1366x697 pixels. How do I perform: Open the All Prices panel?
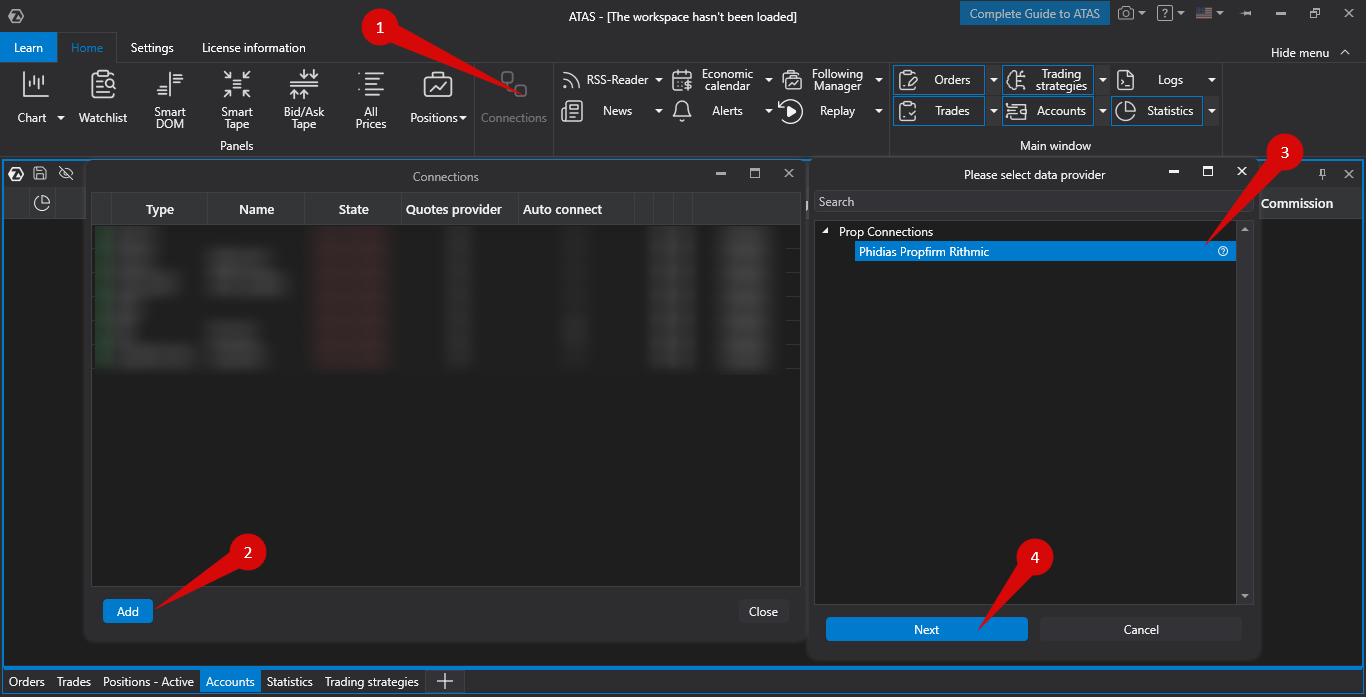[371, 99]
